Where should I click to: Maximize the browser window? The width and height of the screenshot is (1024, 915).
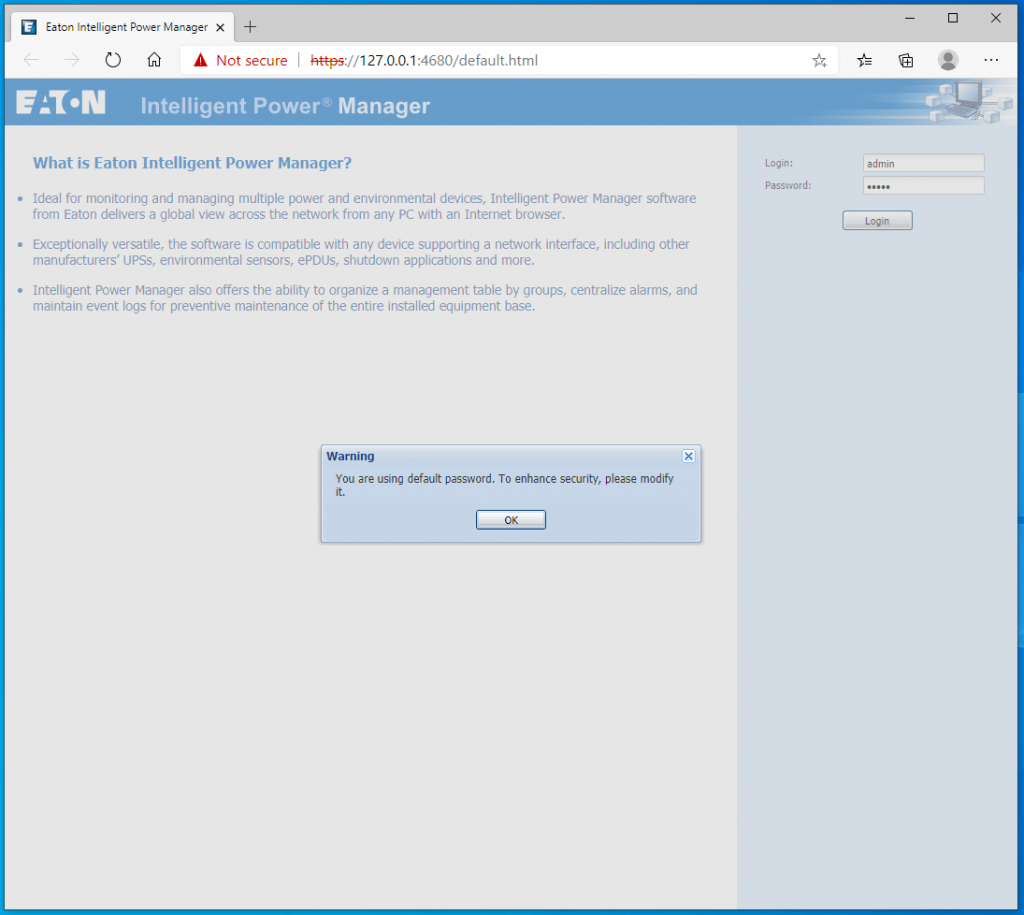pyautogui.click(x=953, y=18)
